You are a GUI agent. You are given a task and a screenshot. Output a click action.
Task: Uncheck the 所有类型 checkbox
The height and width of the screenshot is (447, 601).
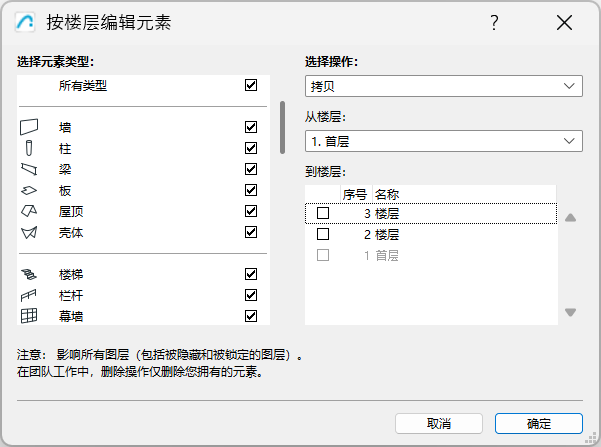point(251,86)
